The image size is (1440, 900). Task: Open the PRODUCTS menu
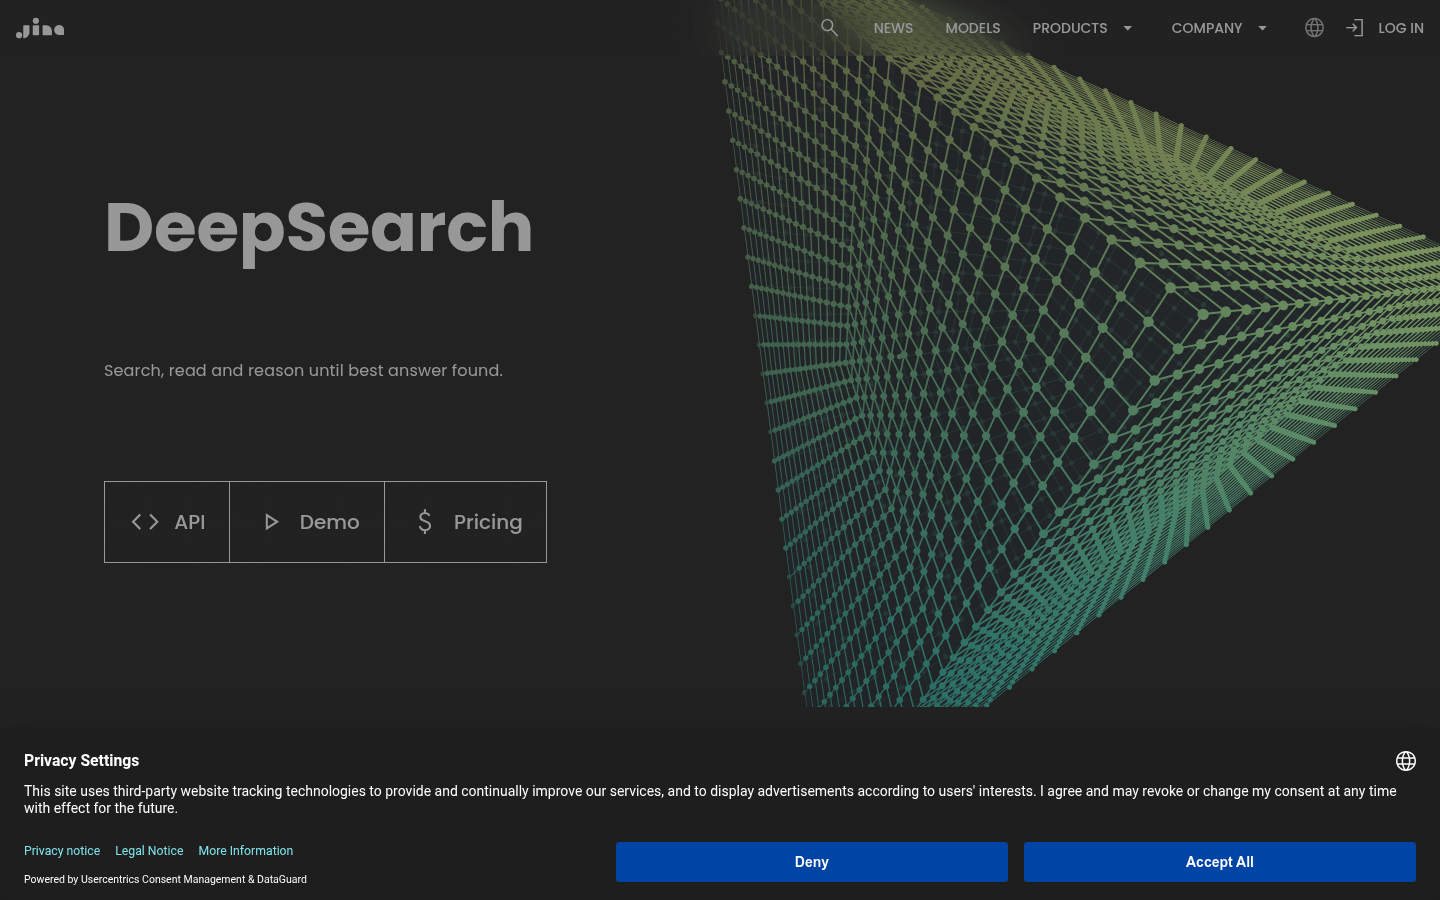(x=1069, y=28)
